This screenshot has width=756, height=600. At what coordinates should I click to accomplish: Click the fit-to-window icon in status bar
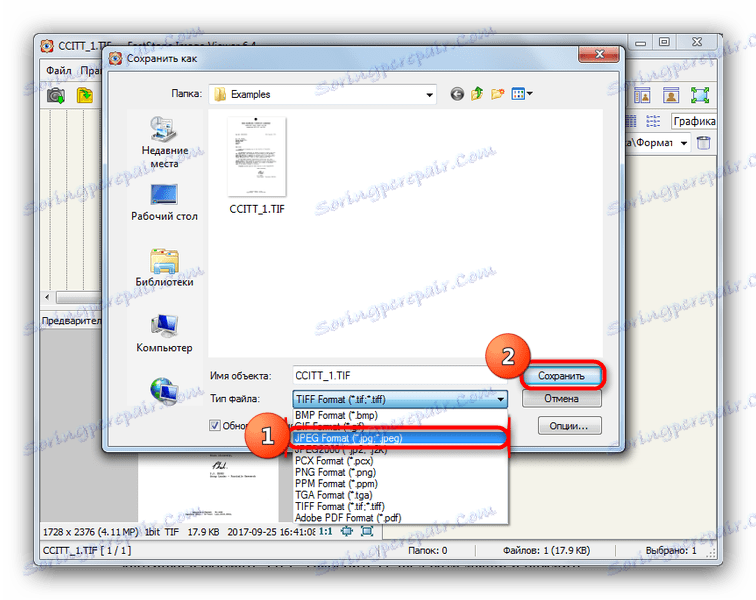point(367,531)
